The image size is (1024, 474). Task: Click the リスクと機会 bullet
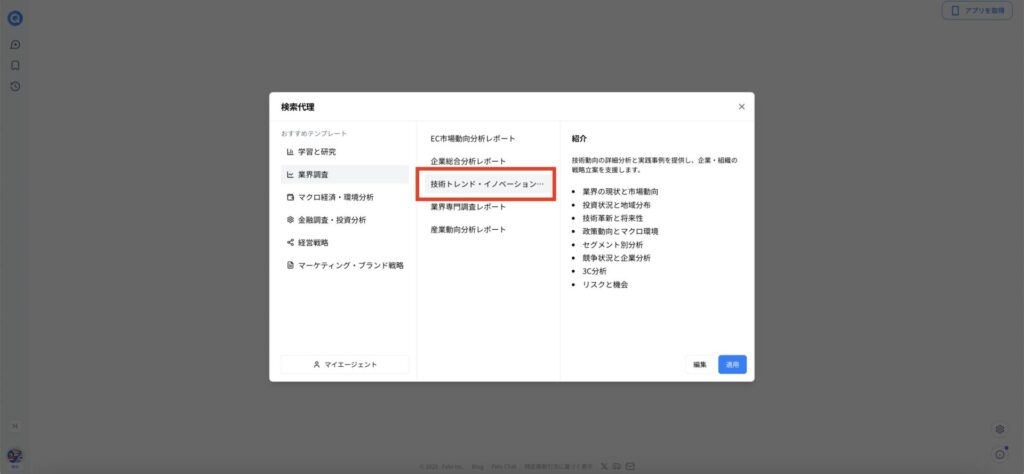(x=605, y=285)
